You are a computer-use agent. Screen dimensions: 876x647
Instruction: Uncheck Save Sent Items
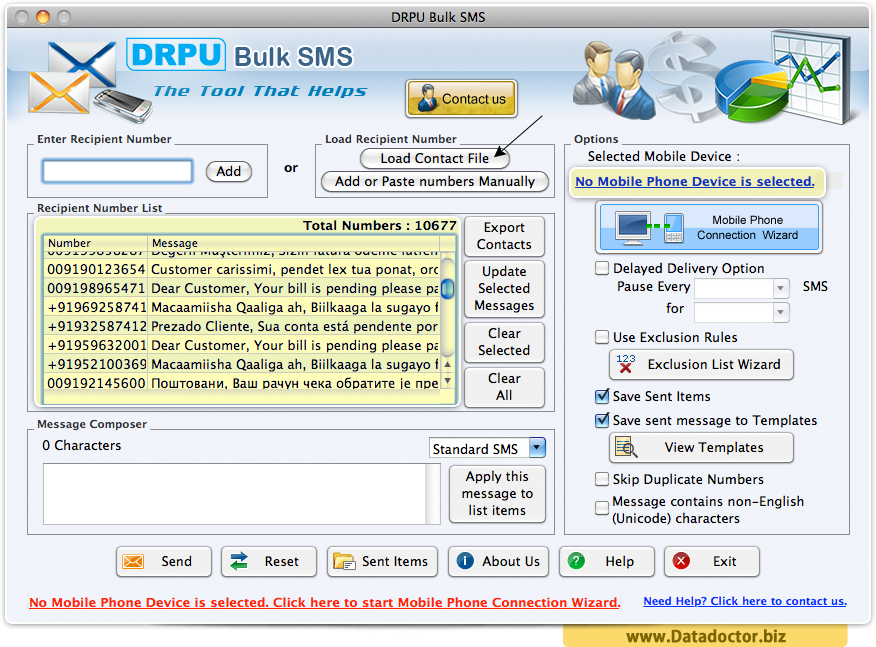coord(602,396)
